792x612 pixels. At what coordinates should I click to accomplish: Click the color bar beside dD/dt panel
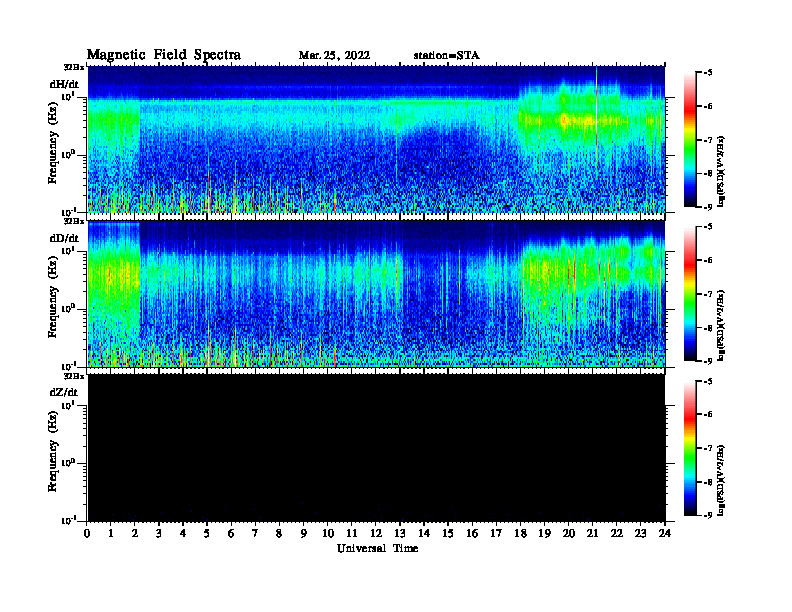689,294
